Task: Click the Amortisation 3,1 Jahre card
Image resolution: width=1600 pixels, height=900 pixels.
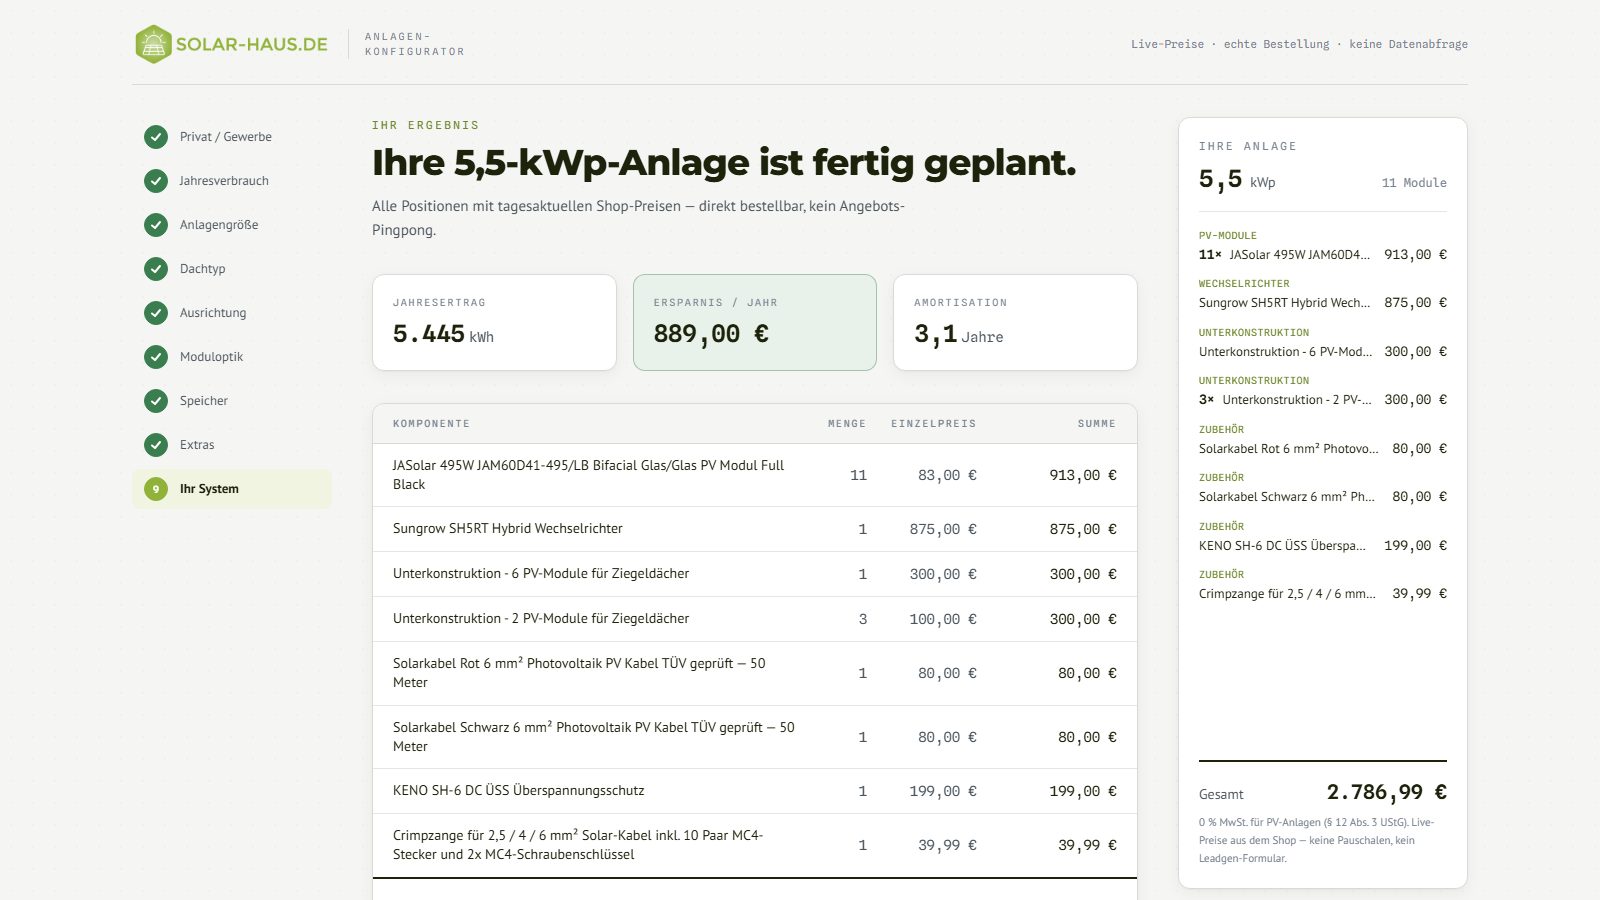Action: tap(1015, 322)
